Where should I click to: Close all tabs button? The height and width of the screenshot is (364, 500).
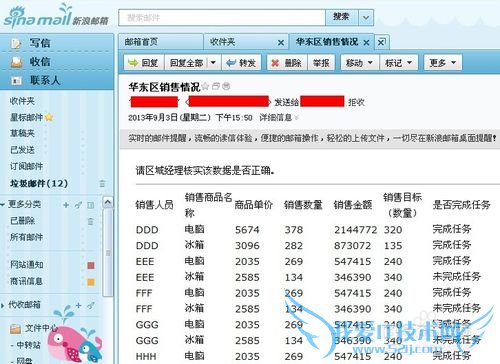coord(381,42)
